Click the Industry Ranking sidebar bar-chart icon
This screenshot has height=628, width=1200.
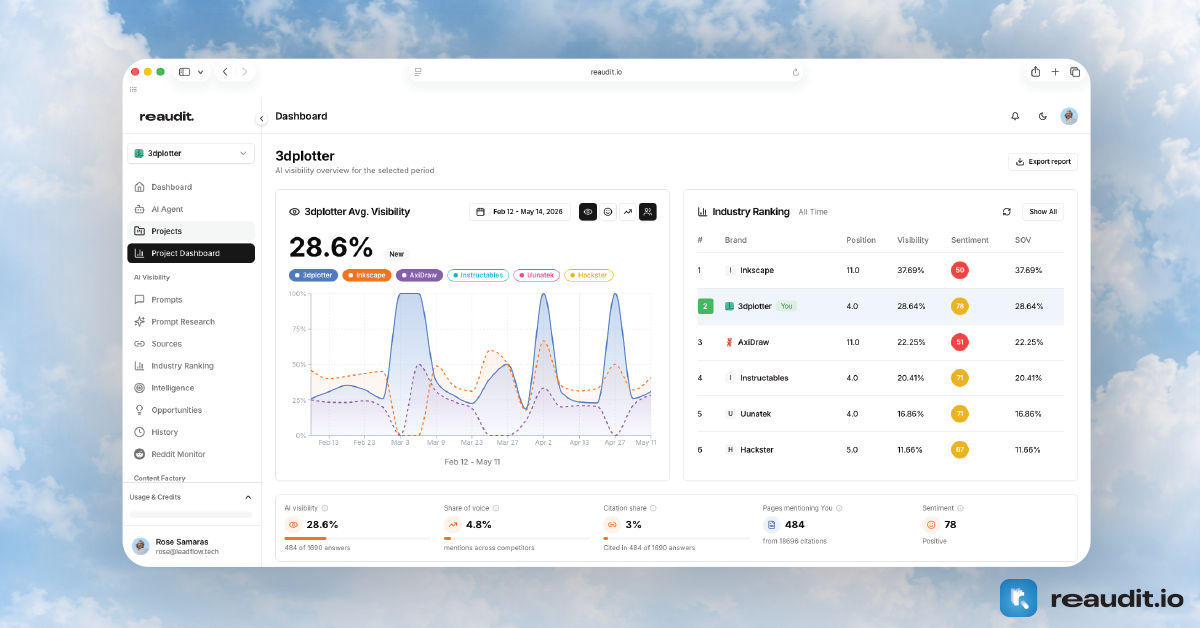pyautogui.click(x=140, y=366)
